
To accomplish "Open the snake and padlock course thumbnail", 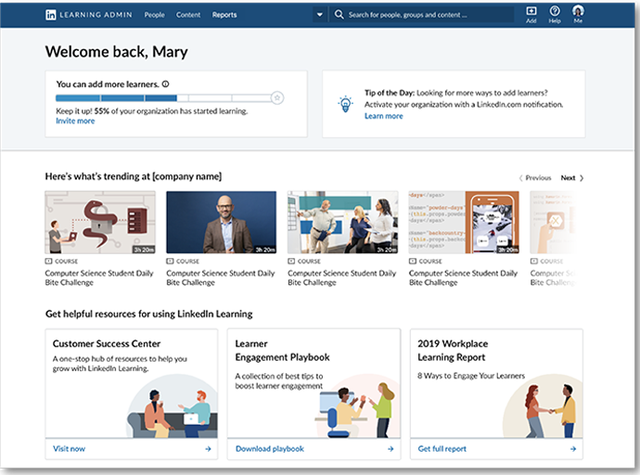I will coord(100,222).
